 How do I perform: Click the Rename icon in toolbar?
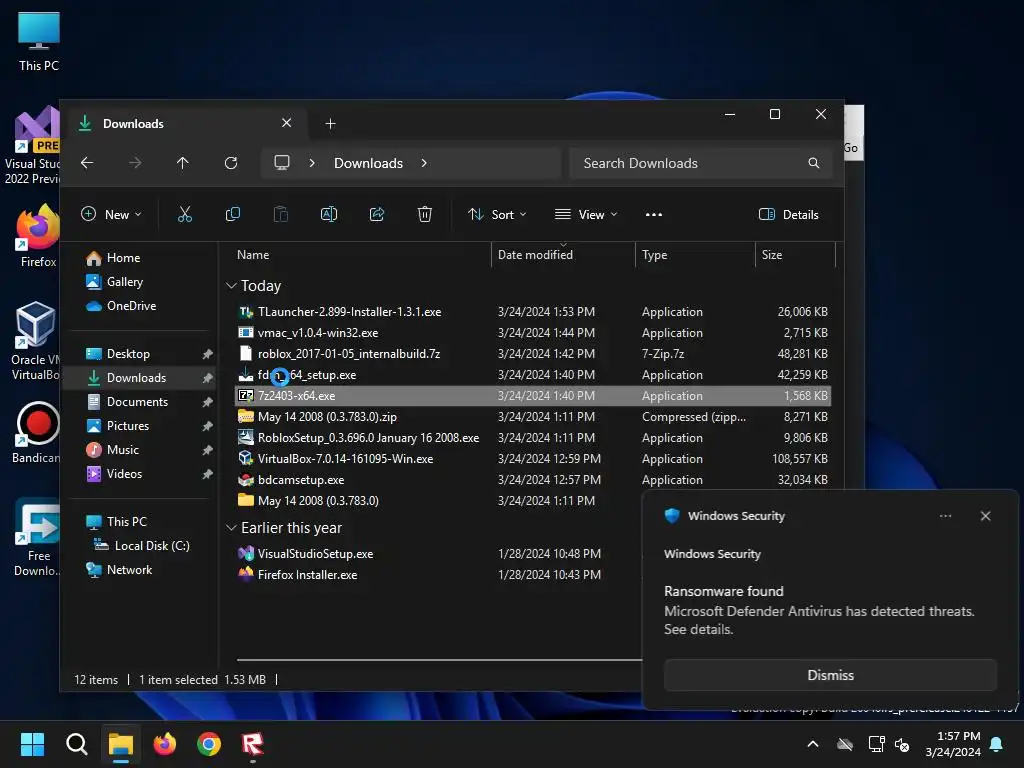coord(328,214)
